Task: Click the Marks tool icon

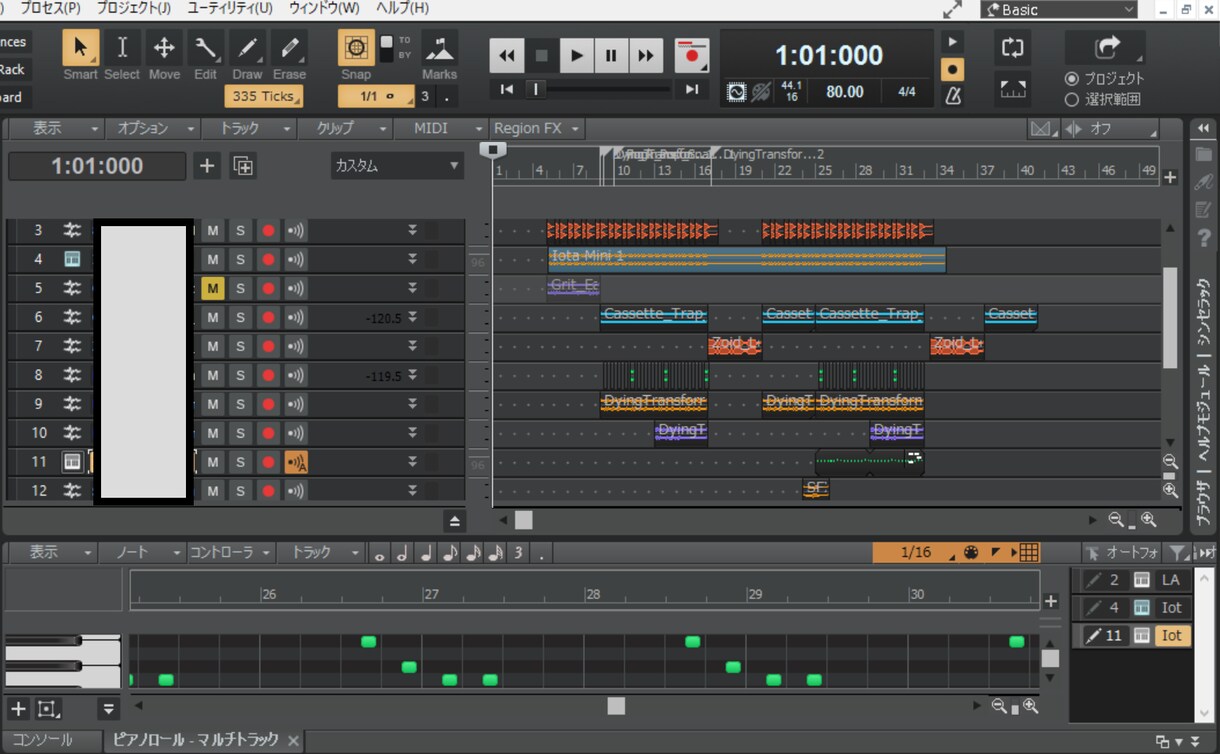Action: [x=439, y=48]
